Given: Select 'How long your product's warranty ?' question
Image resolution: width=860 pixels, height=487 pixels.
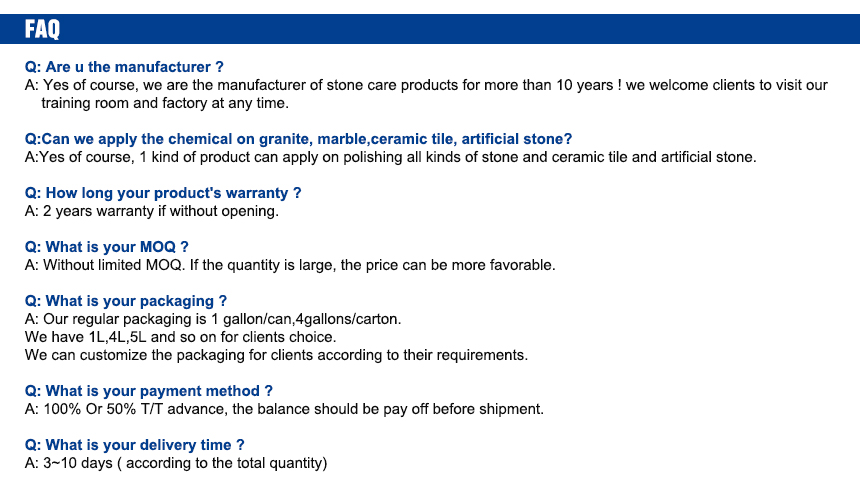Looking at the screenshot, I should tap(163, 193).
